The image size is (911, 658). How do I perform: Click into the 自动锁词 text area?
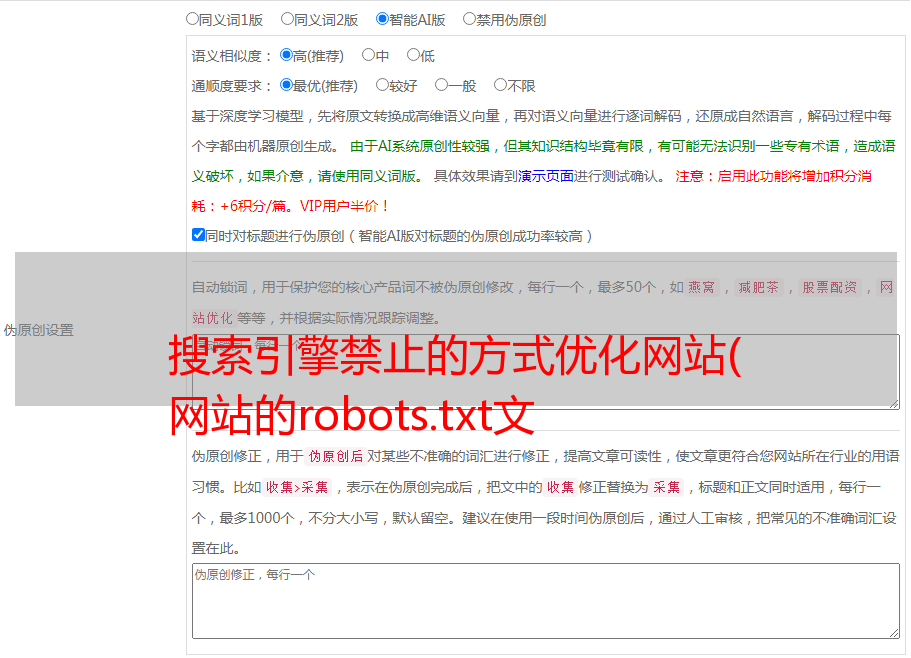point(546,372)
